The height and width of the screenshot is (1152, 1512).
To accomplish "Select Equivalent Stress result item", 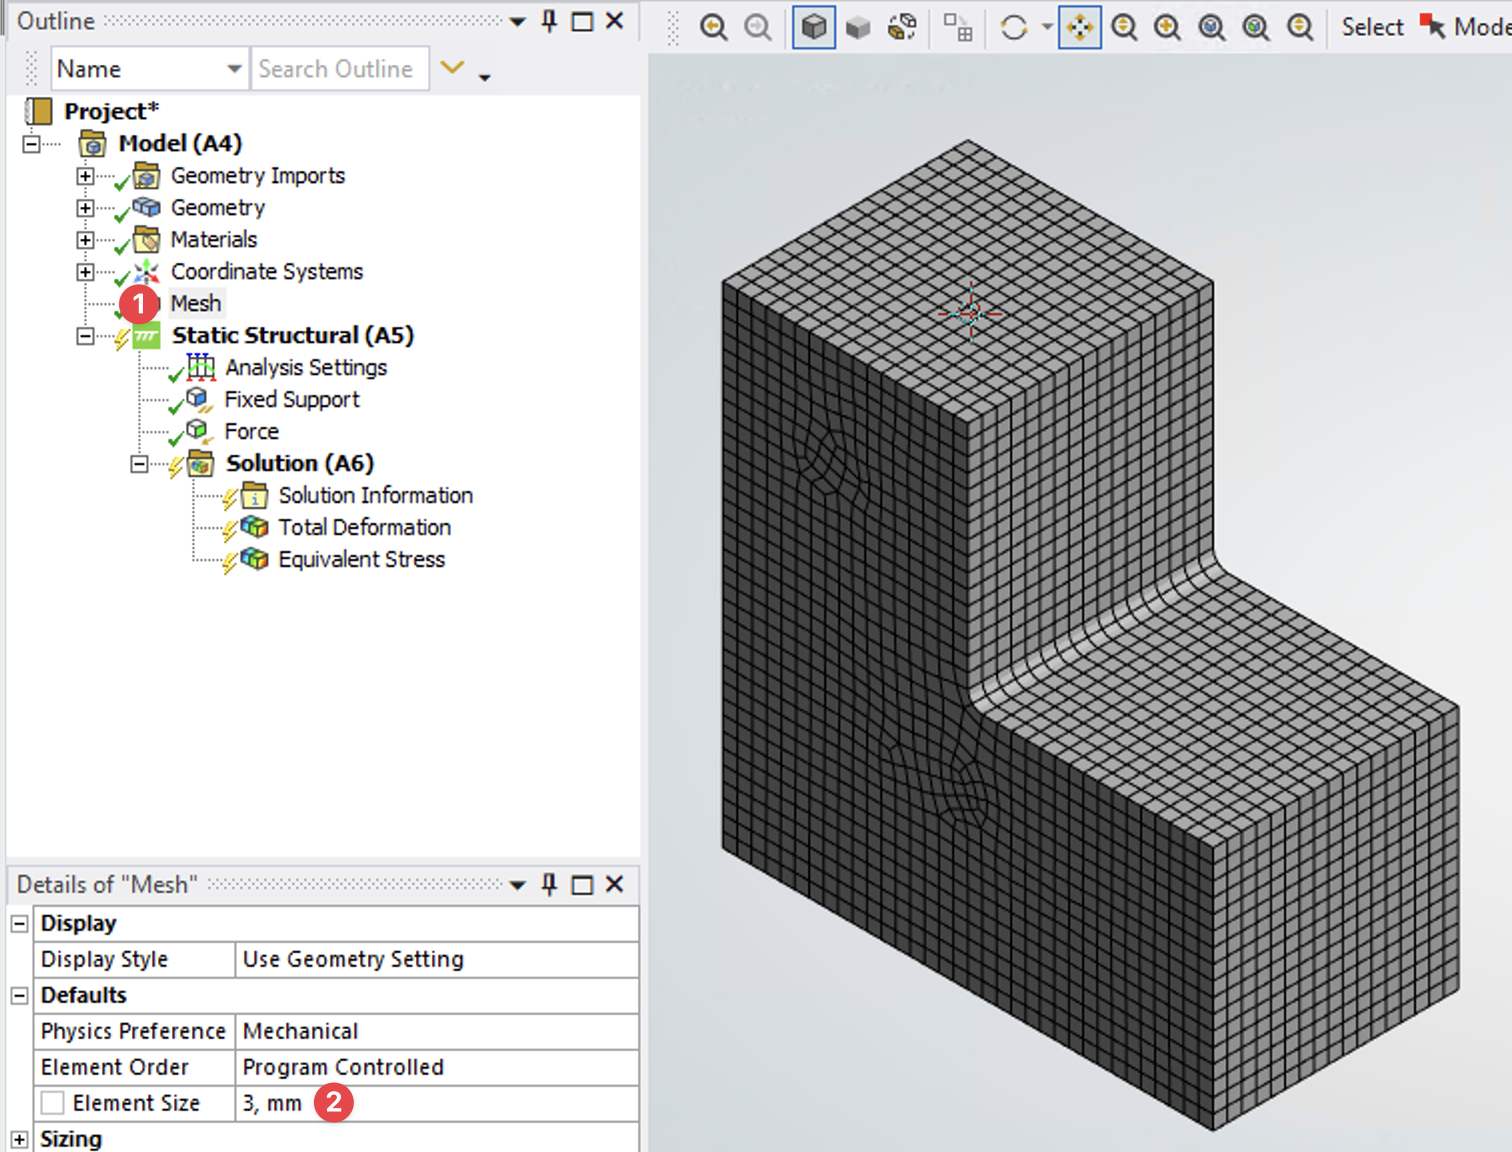I will (361, 559).
